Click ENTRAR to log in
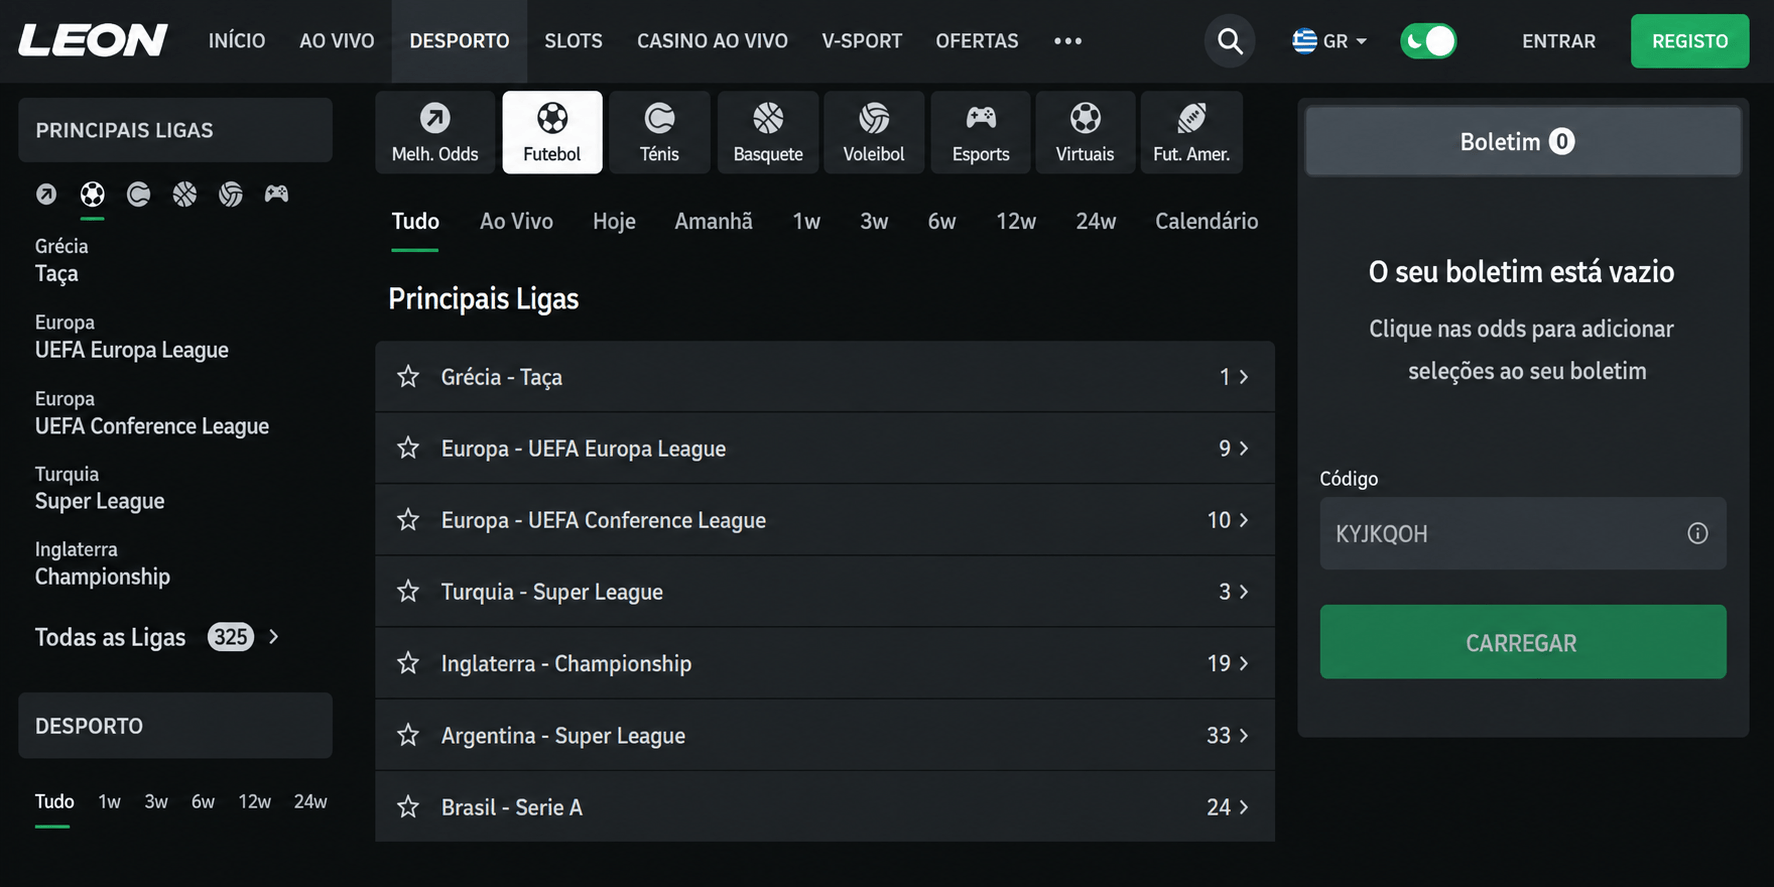1774x887 pixels. point(1558,41)
